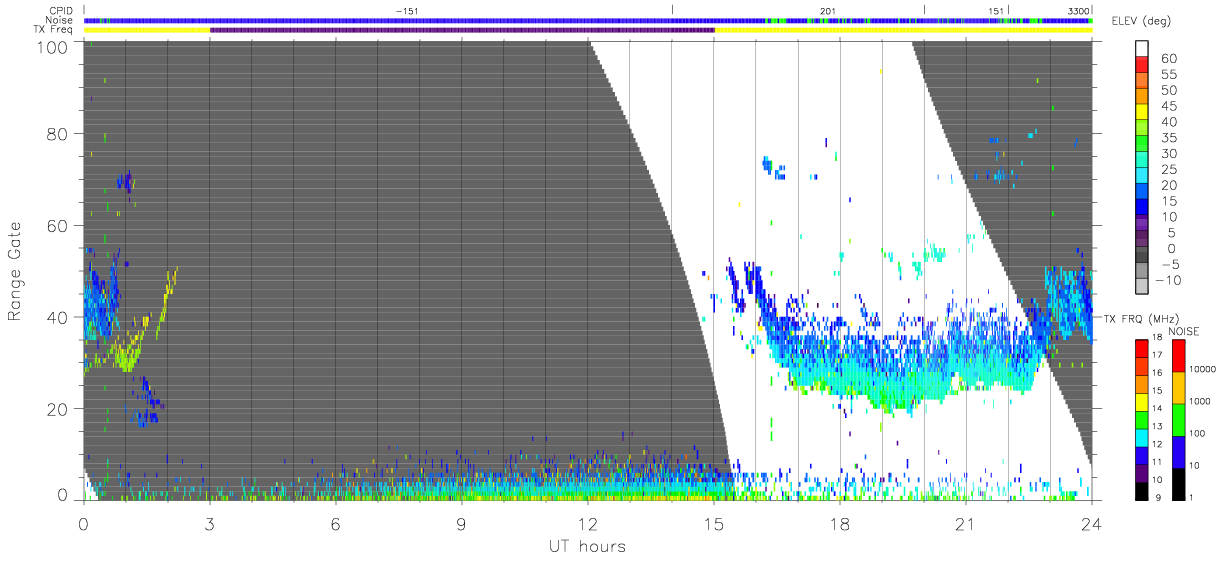
Task: Click the Noise row label at top
Action: [57, 20]
